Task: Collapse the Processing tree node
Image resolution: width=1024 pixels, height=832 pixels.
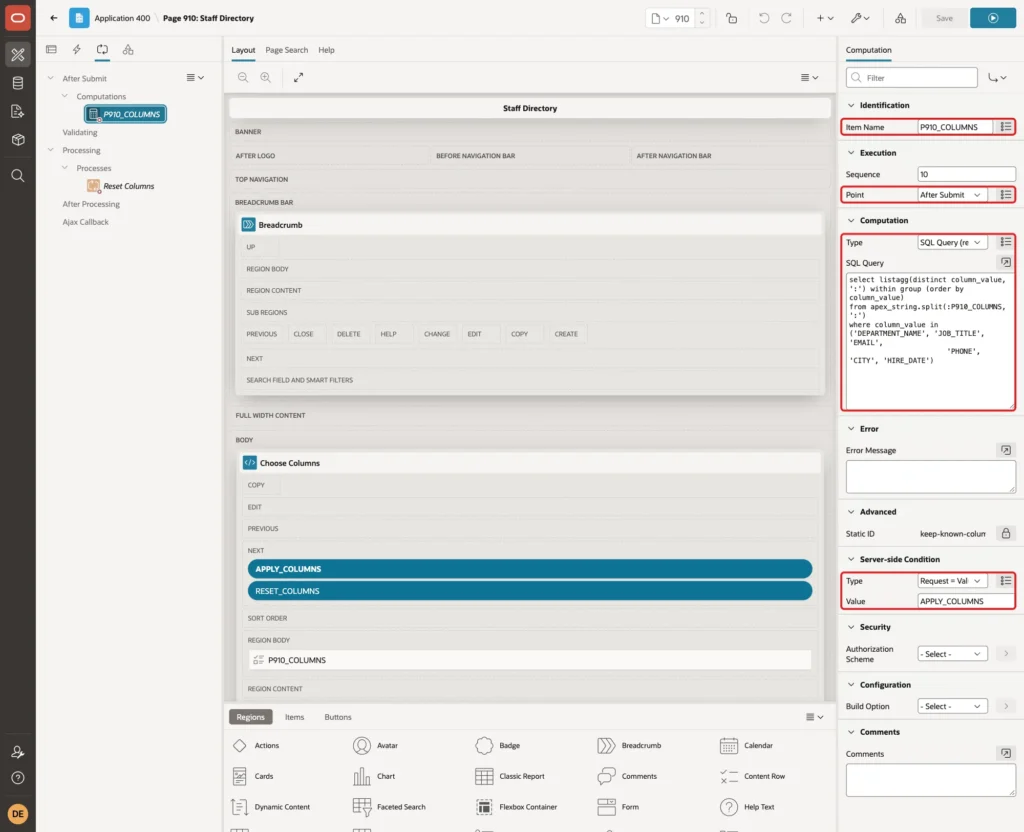Action: 50,150
